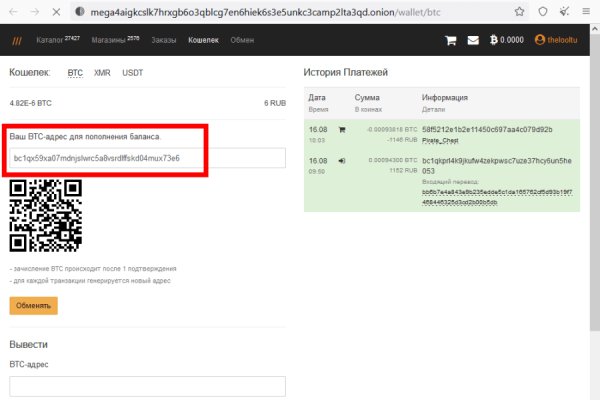Switch to the USDT wallet tab
Image resolution: width=600 pixels, height=400 pixels.
(x=132, y=73)
